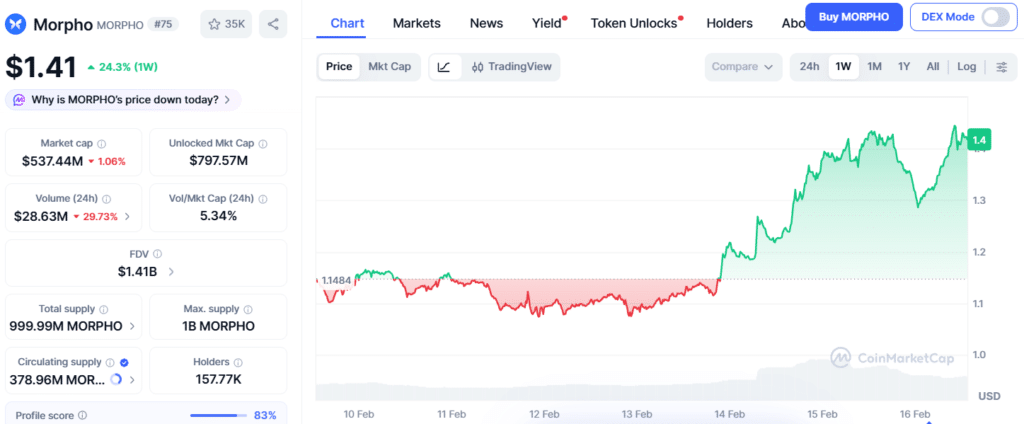The image size is (1024, 424).
Task: Select the 1M time range
Action: pyautogui.click(x=874, y=67)
